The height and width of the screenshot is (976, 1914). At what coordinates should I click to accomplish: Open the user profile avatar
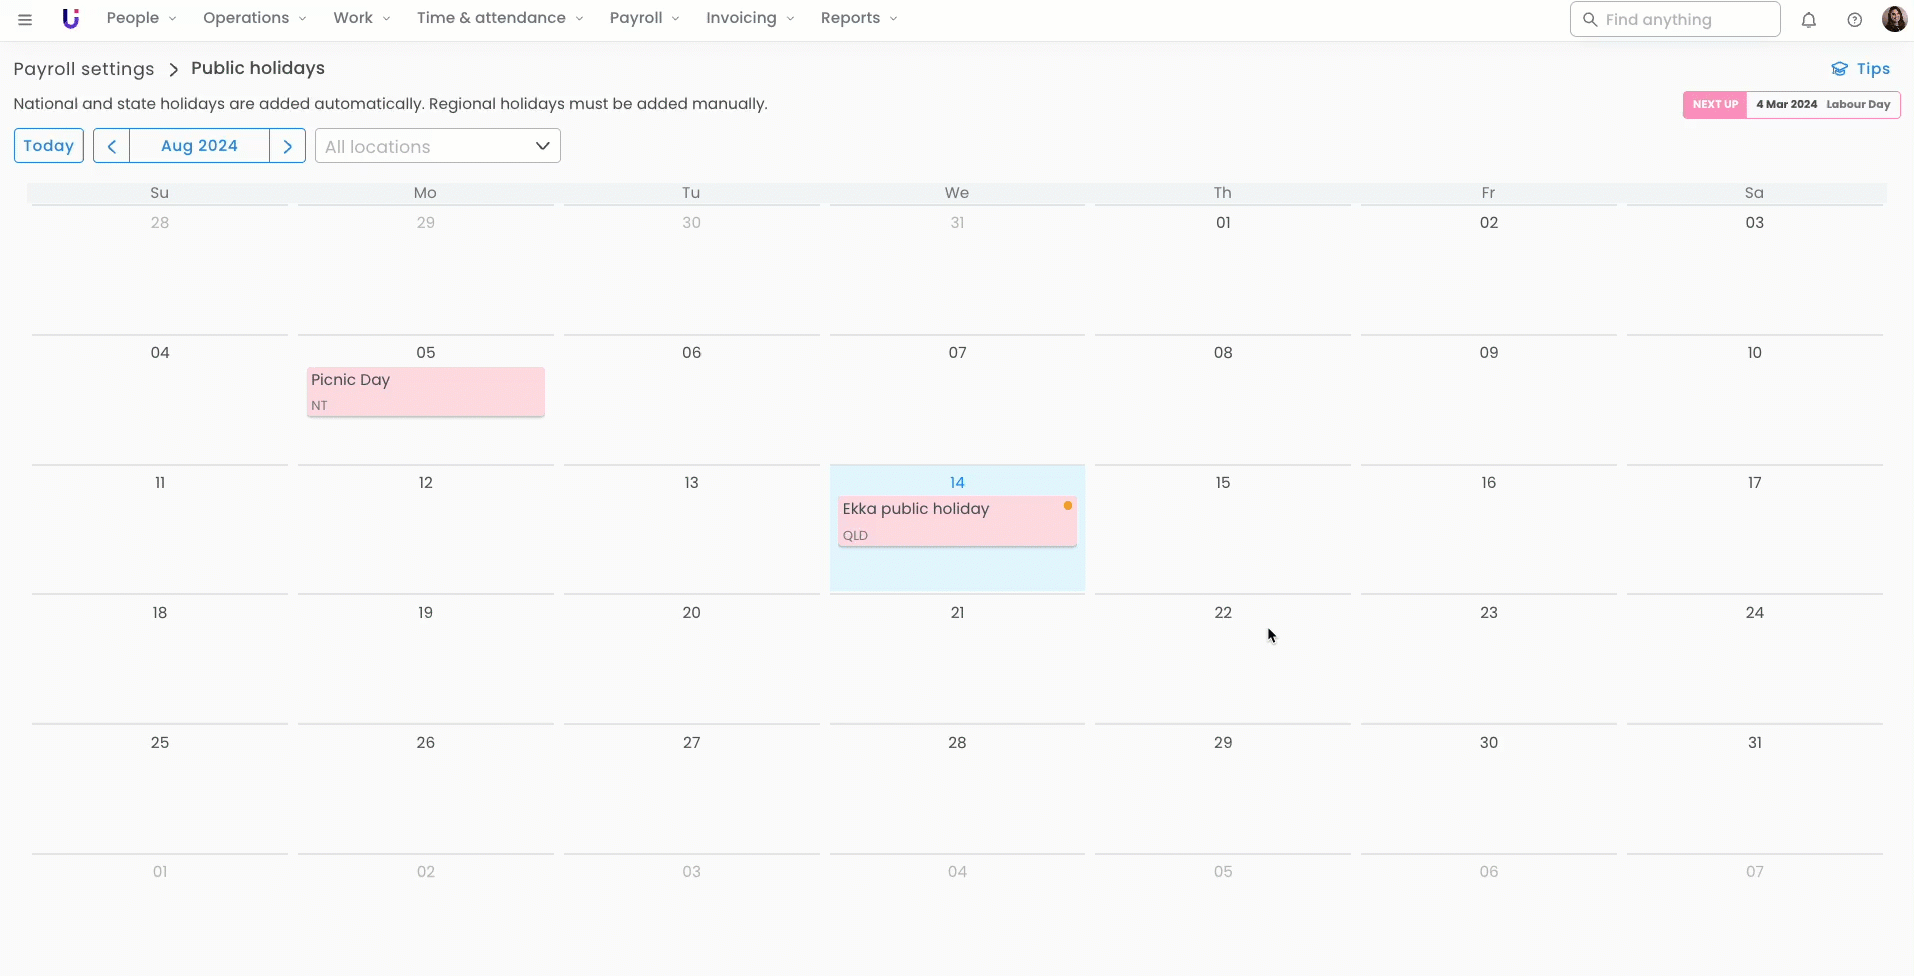(x=1894, y=19)
